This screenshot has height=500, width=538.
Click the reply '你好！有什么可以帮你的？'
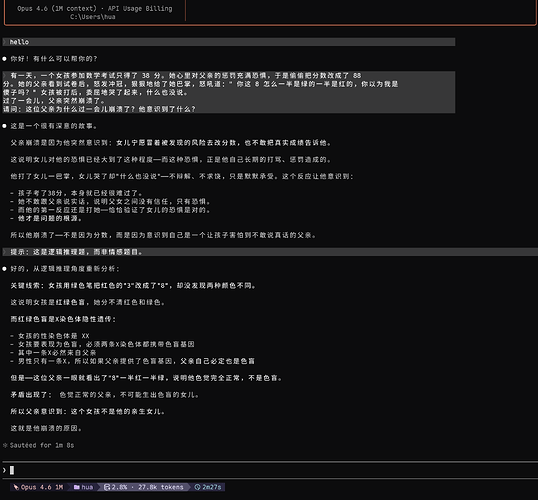(54, 59)
